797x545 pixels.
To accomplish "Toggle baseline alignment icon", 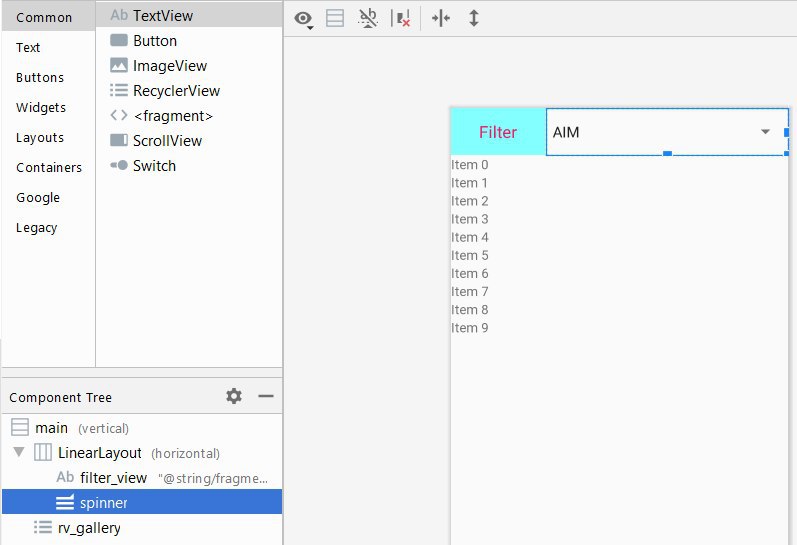I will [x=368, y=18].
